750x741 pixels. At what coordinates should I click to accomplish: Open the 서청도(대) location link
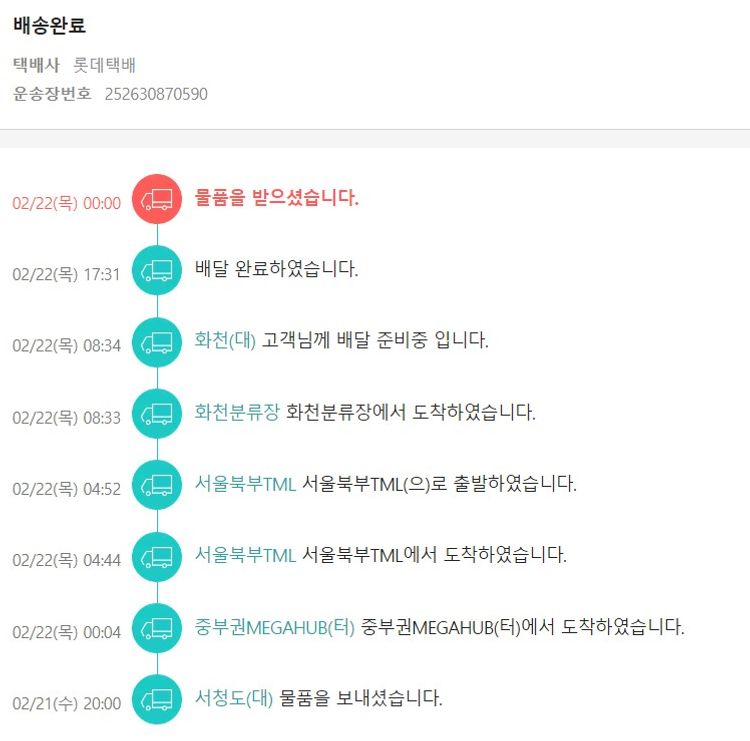pyautogui.click(x=234, y=698)
